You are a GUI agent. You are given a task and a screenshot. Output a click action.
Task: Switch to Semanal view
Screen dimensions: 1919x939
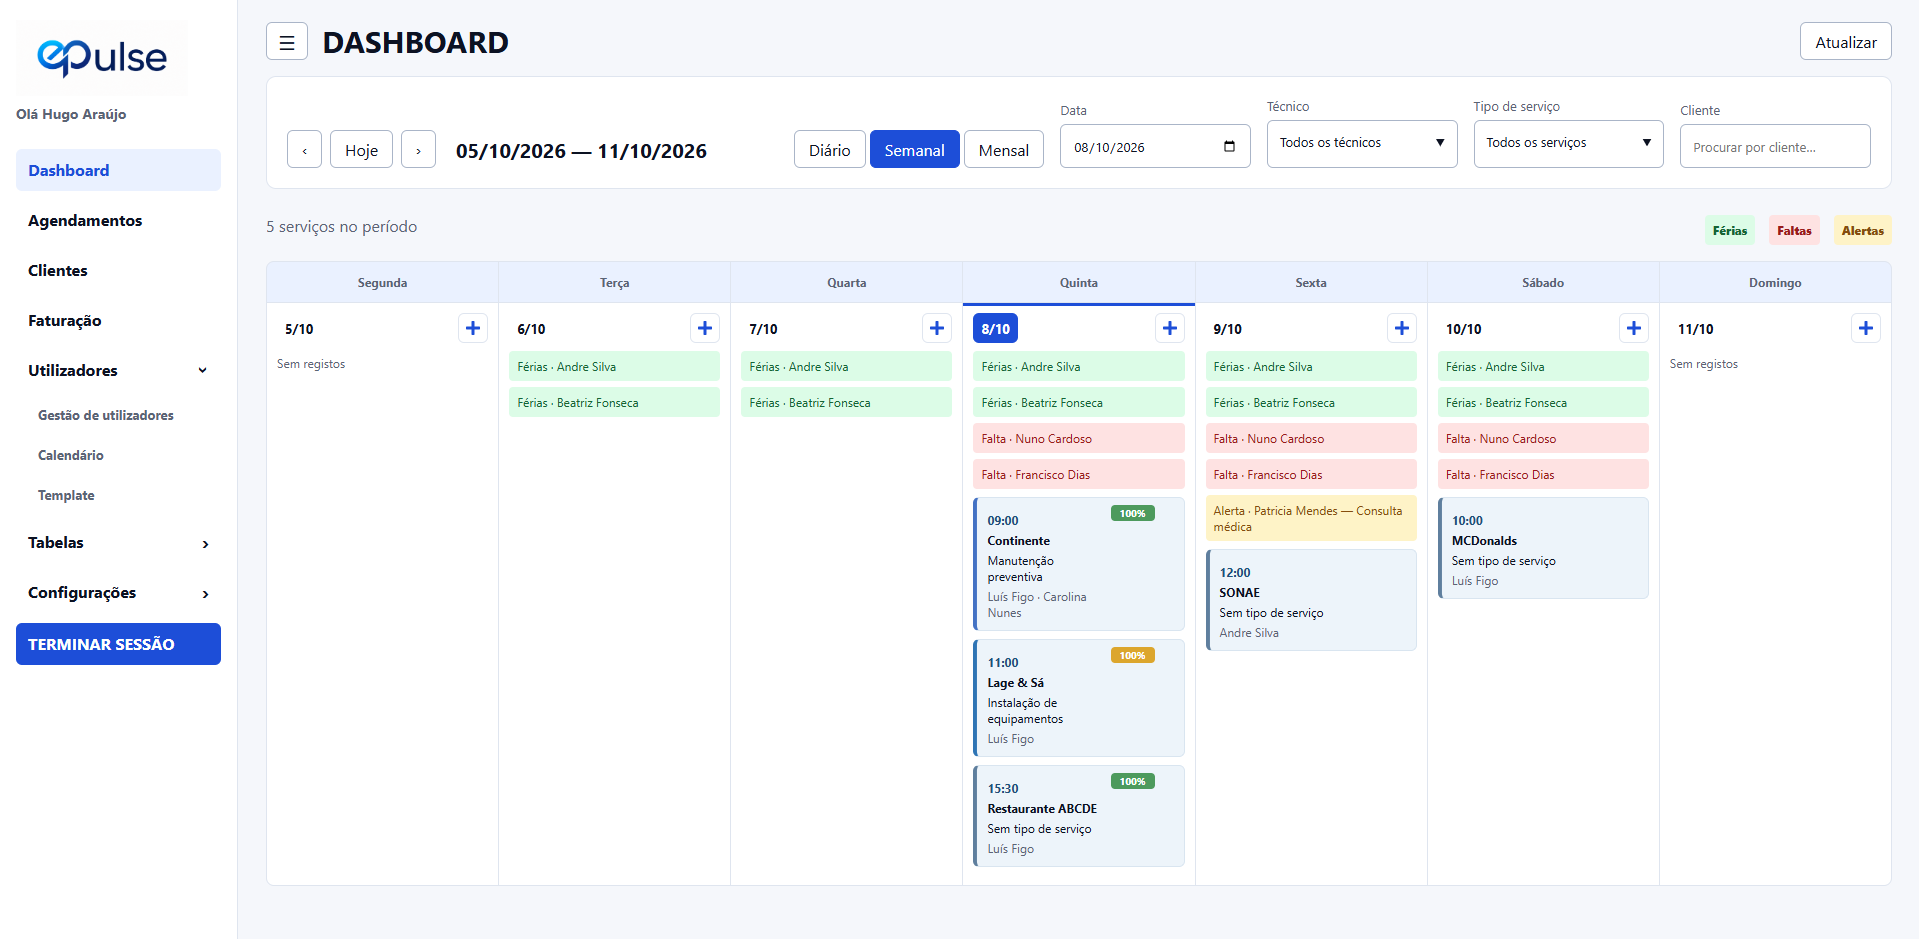coord(915,150)
